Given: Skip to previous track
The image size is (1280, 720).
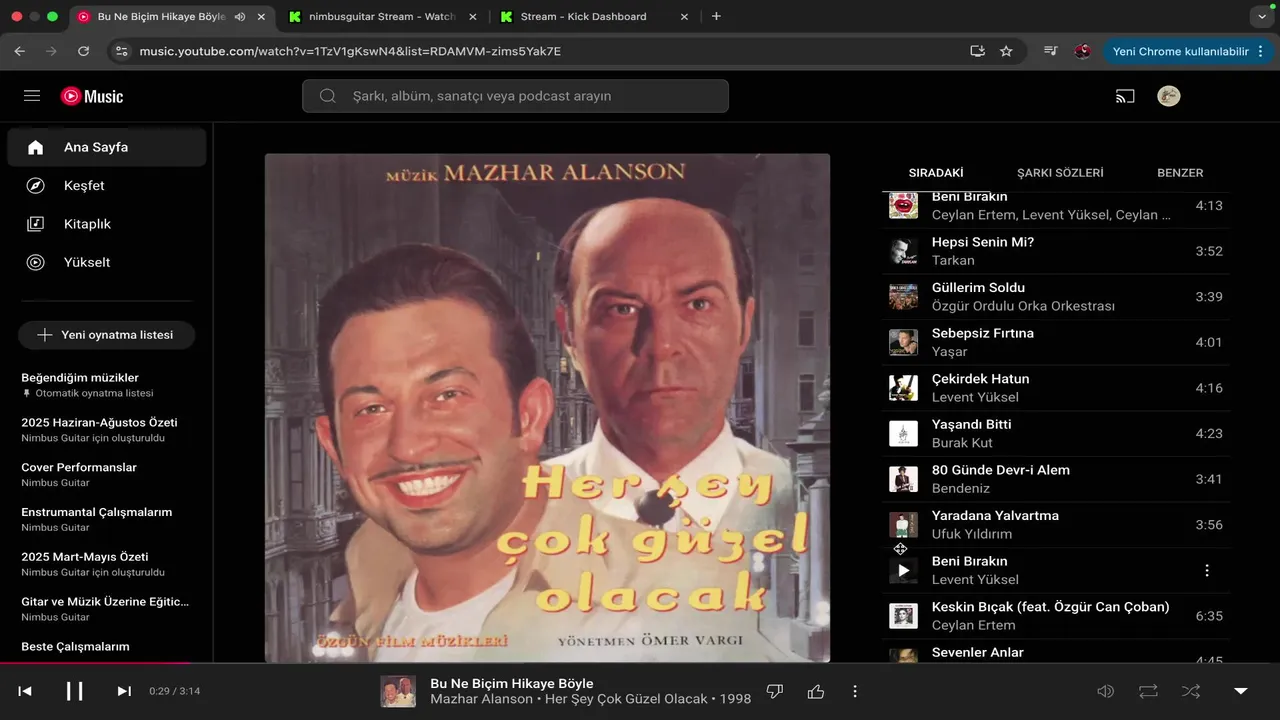Looking at the screenshot, I should (25, 691).
